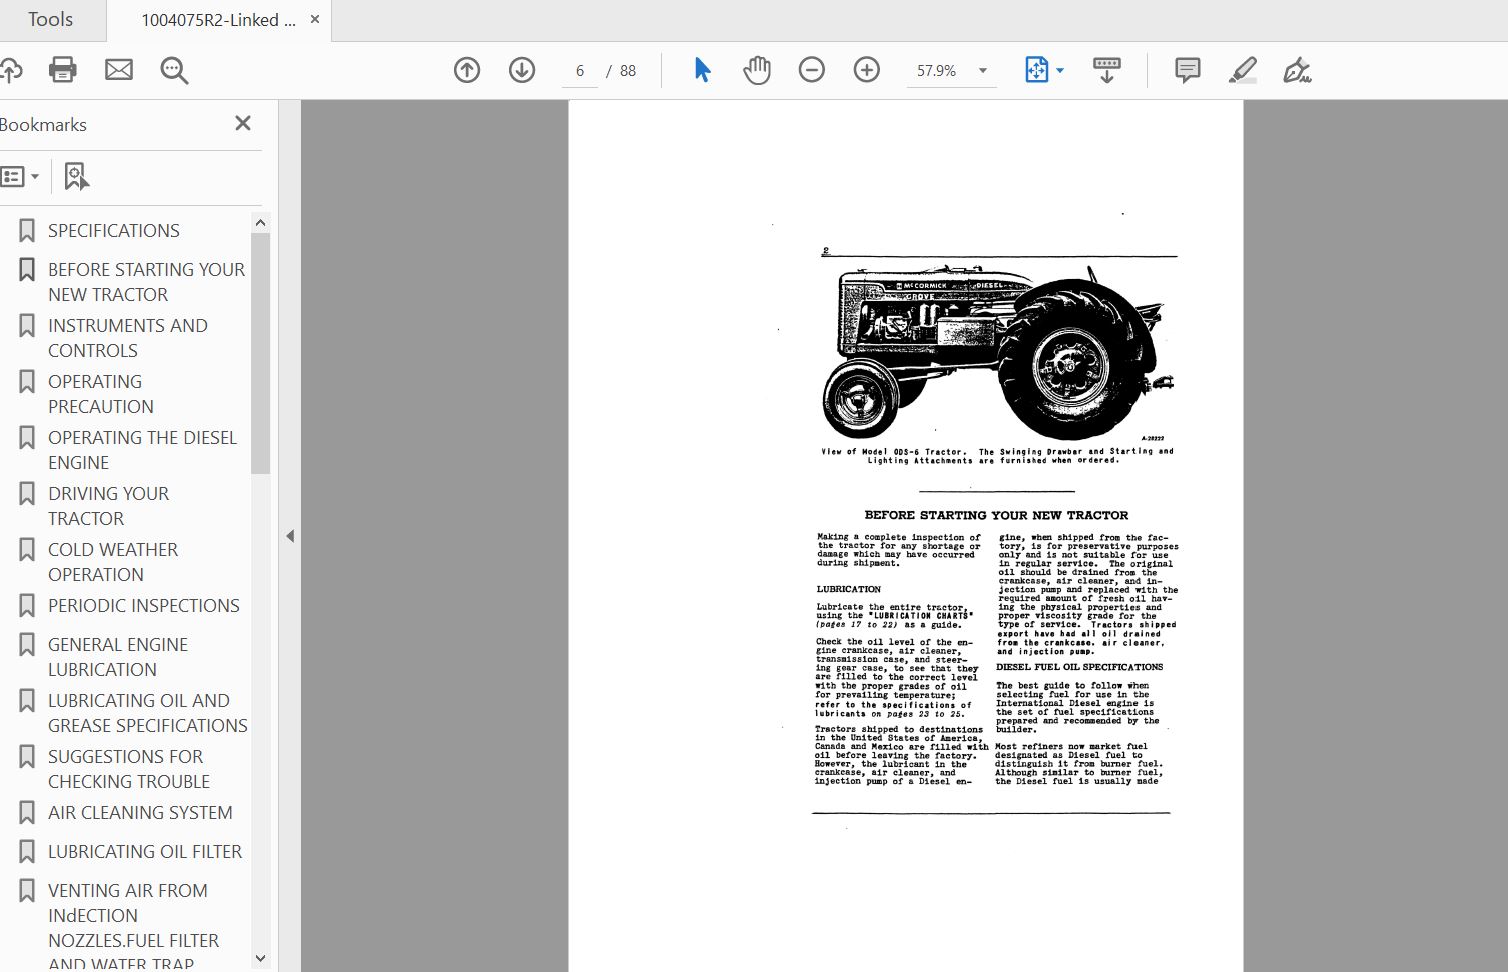
Task: Select VENTING AIR FROM INdECTION NOZZLES bookmark
Action: (x=133, y=927)
